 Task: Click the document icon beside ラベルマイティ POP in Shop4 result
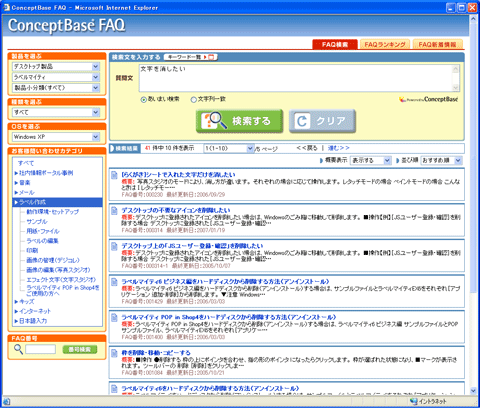pyautogui.click(x=114, y=317)
